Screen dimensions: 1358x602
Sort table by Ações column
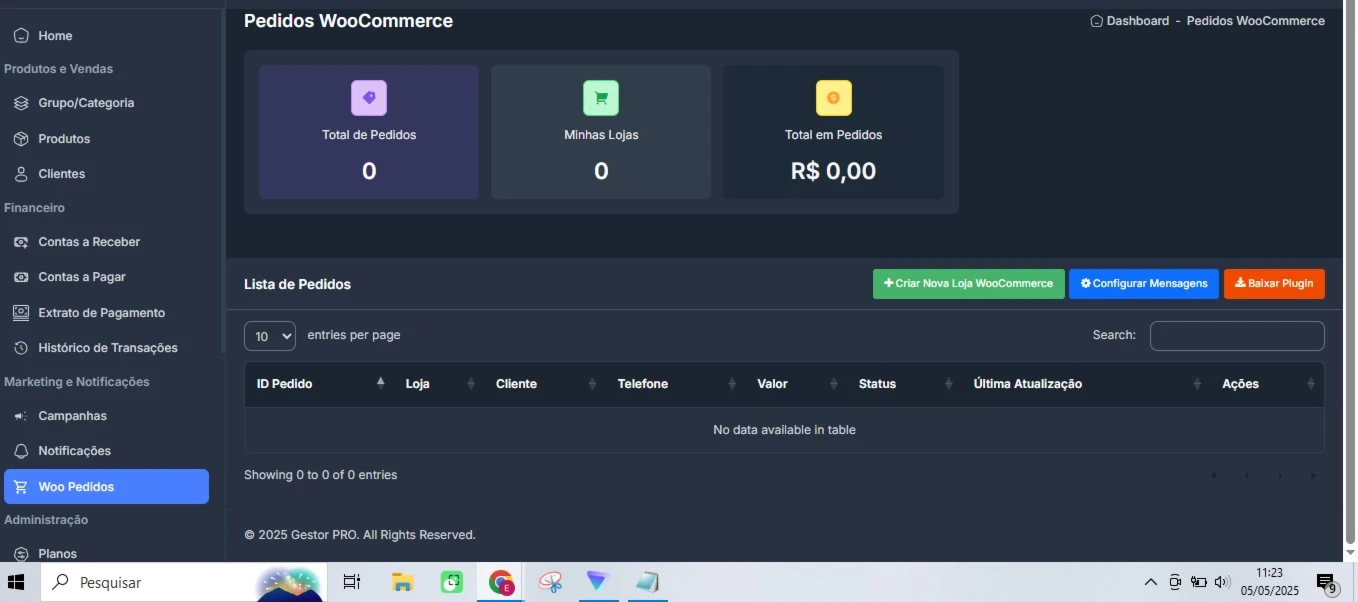tap(1267, 384)
